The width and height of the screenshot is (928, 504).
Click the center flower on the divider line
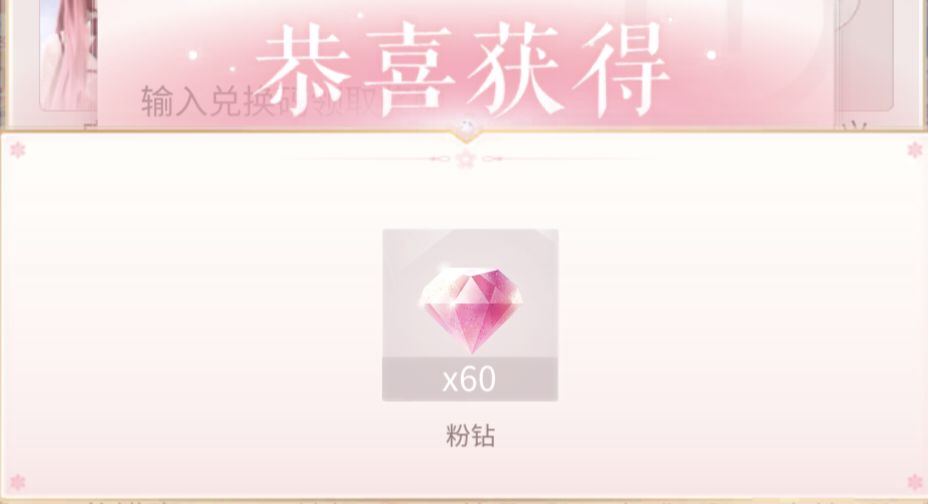(466, 159)
